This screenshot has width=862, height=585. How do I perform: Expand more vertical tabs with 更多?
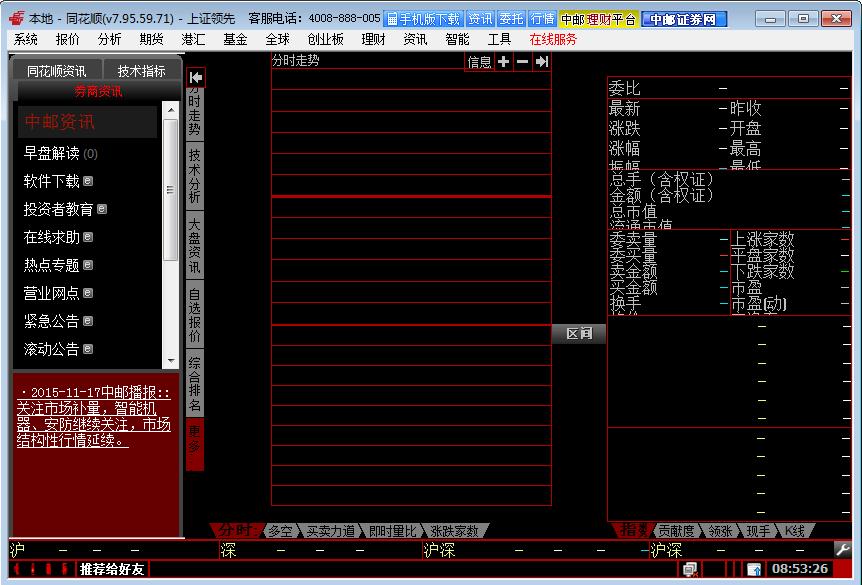coord(195,443)
